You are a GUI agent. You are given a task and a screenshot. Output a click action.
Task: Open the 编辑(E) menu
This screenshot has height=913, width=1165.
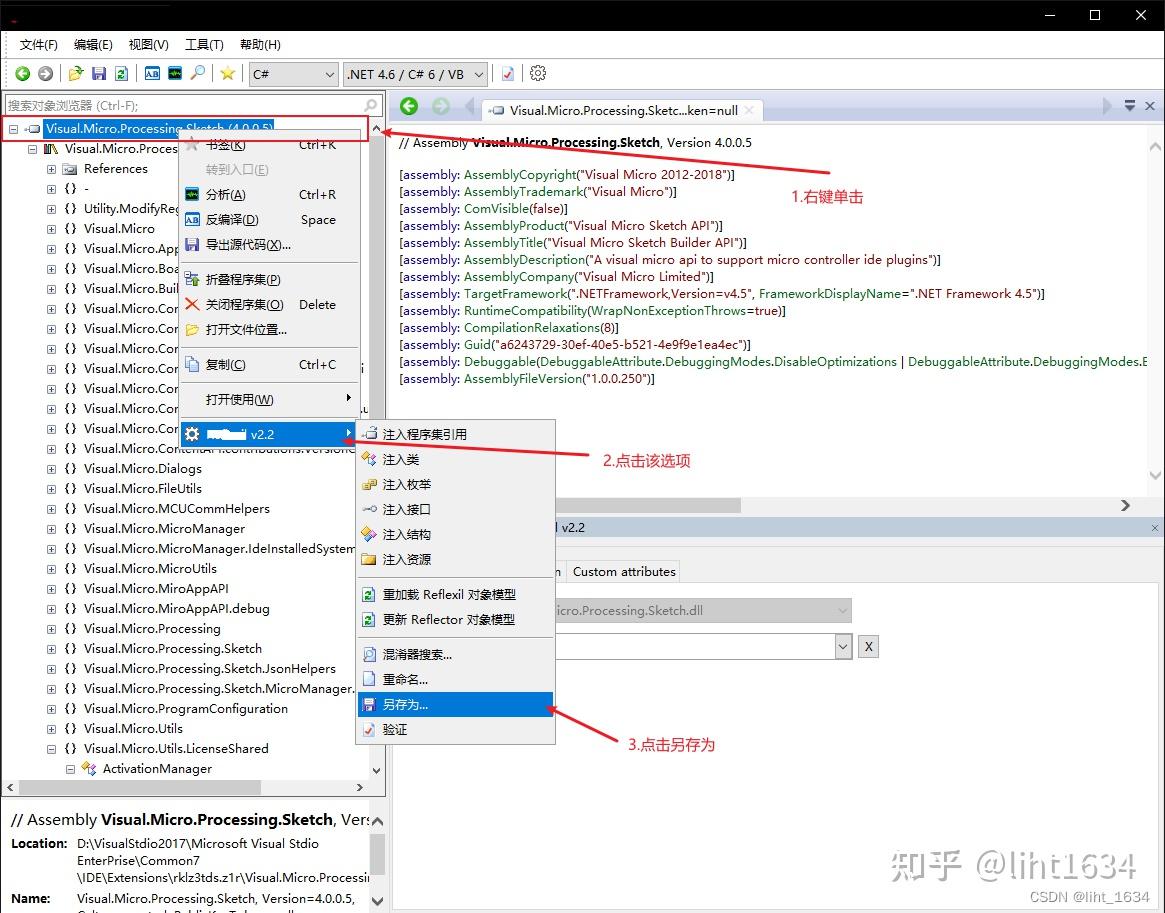93,45
